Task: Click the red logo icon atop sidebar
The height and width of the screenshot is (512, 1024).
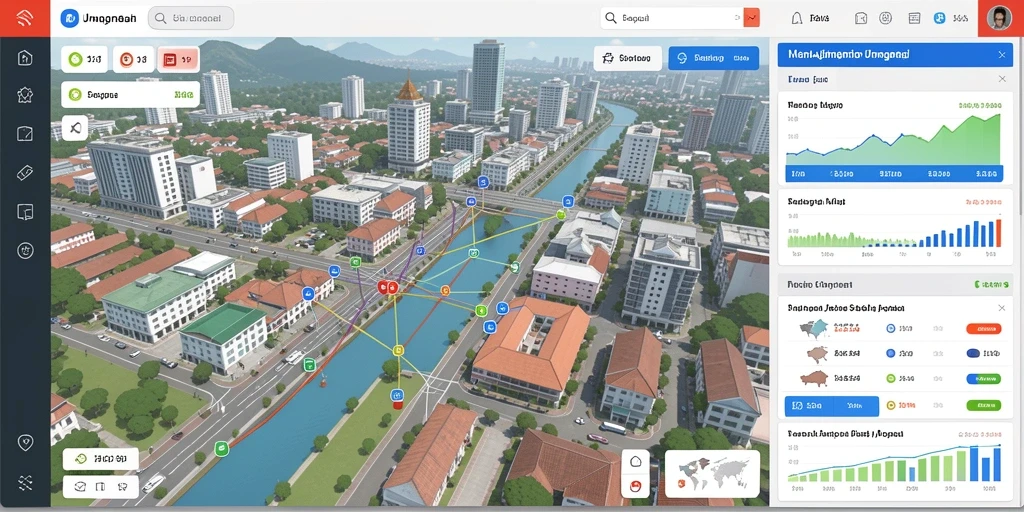Action: click(x=25, y=18)
